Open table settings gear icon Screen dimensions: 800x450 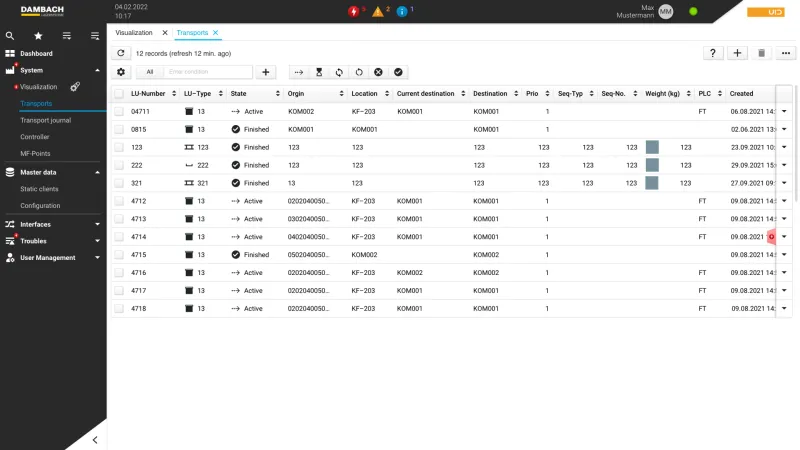click(121, 72)
